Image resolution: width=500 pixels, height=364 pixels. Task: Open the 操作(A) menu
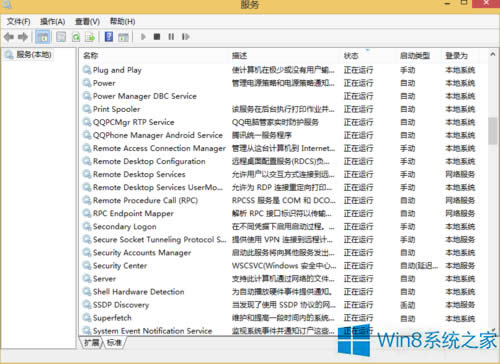[53, 22]
